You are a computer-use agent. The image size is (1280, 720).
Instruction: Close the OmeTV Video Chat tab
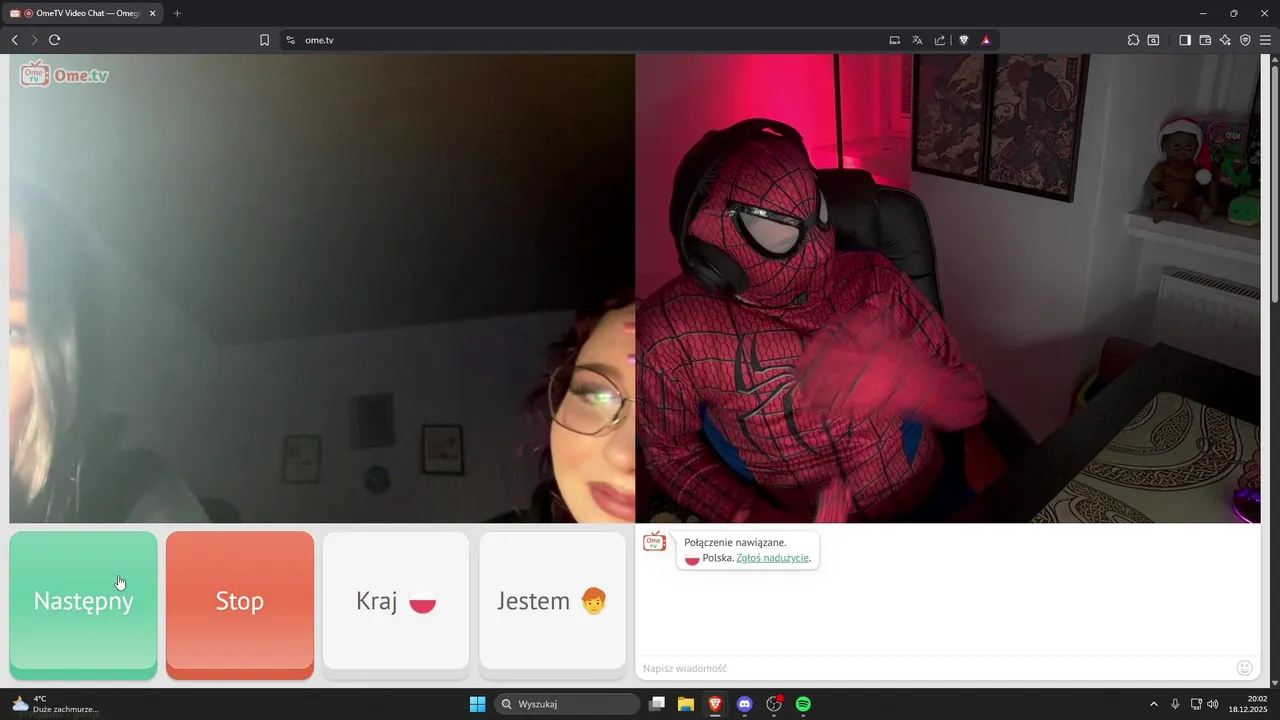point(153,13)
